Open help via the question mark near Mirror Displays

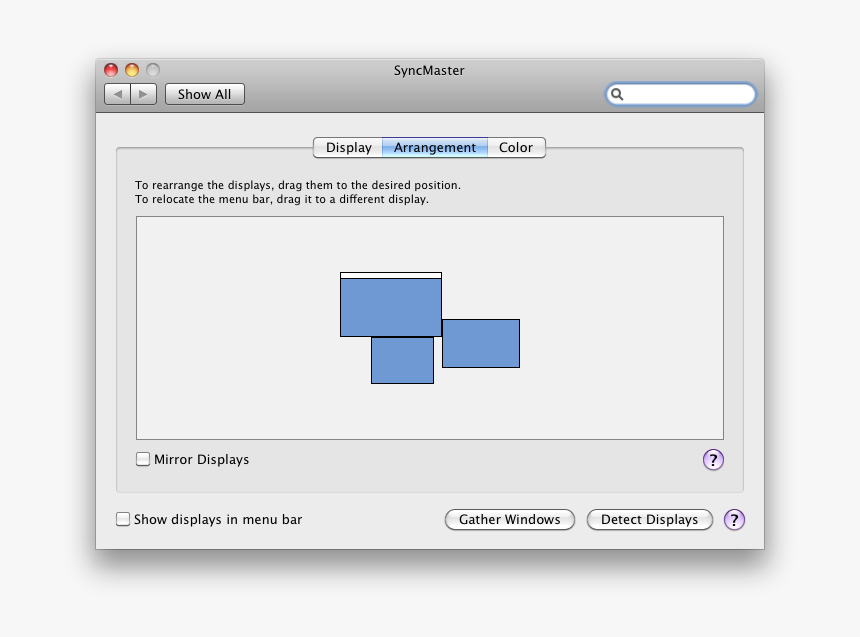click(x=713, y=459)
